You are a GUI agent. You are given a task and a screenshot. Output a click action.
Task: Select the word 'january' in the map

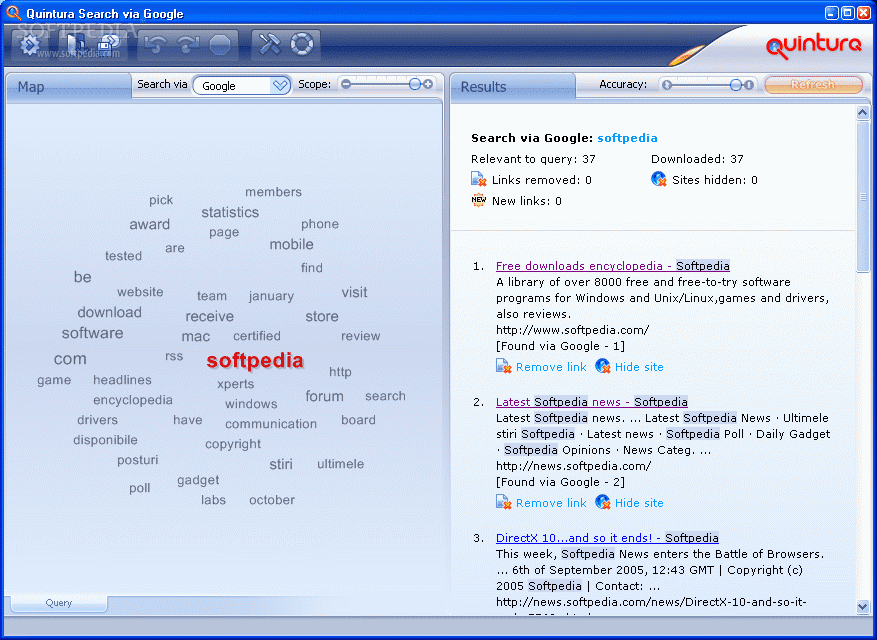coord(271,297)
